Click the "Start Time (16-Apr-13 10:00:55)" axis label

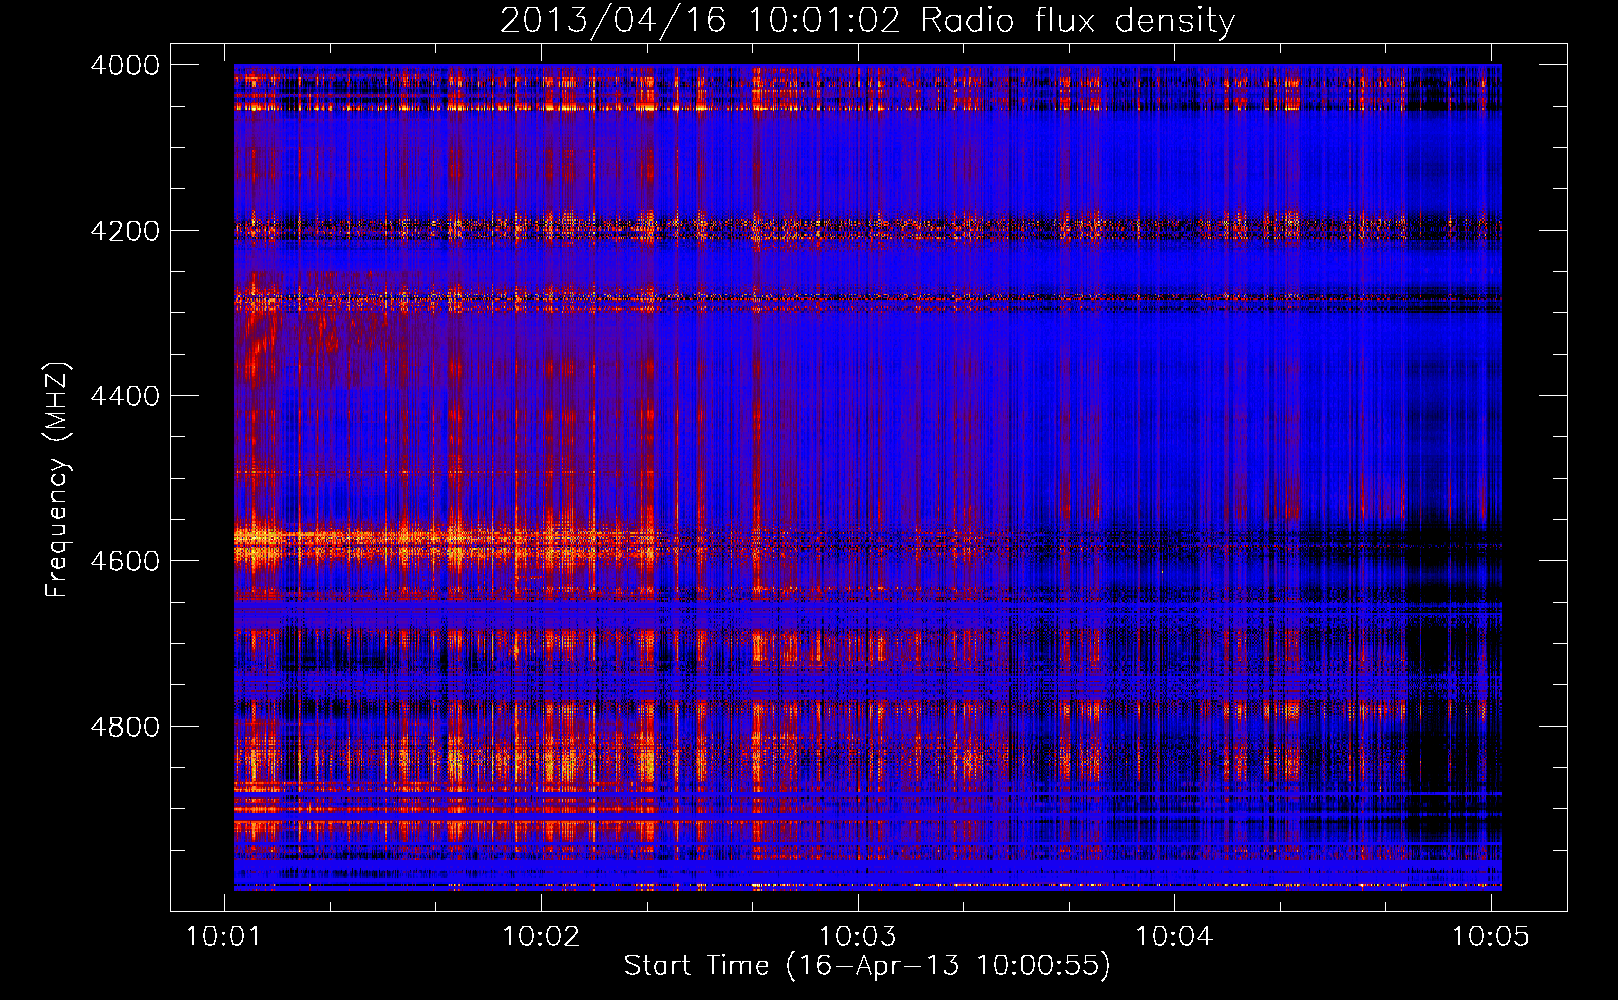867,966
